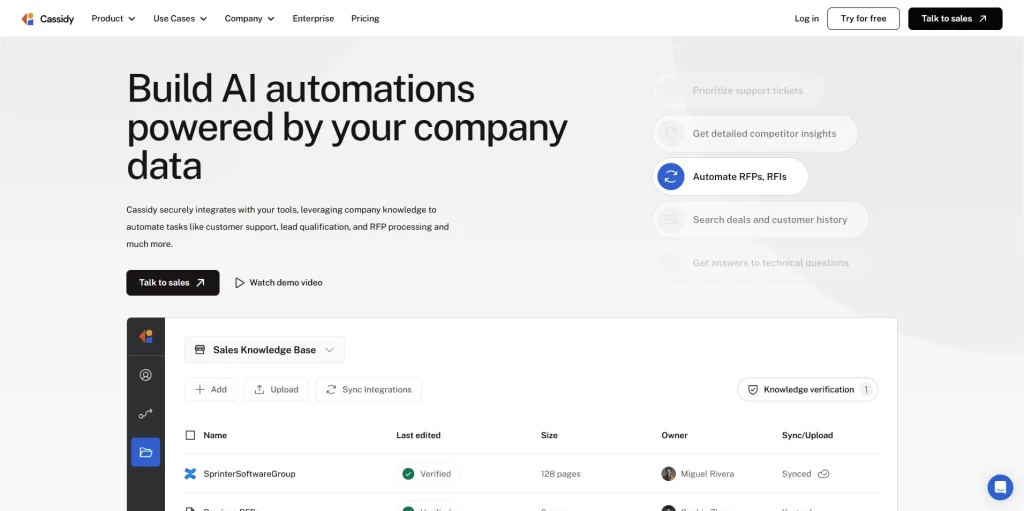Viewport: 1024px width, 511px height.
Task: Select Automate RFPs, RFIs pill
Action: point(730,176)
